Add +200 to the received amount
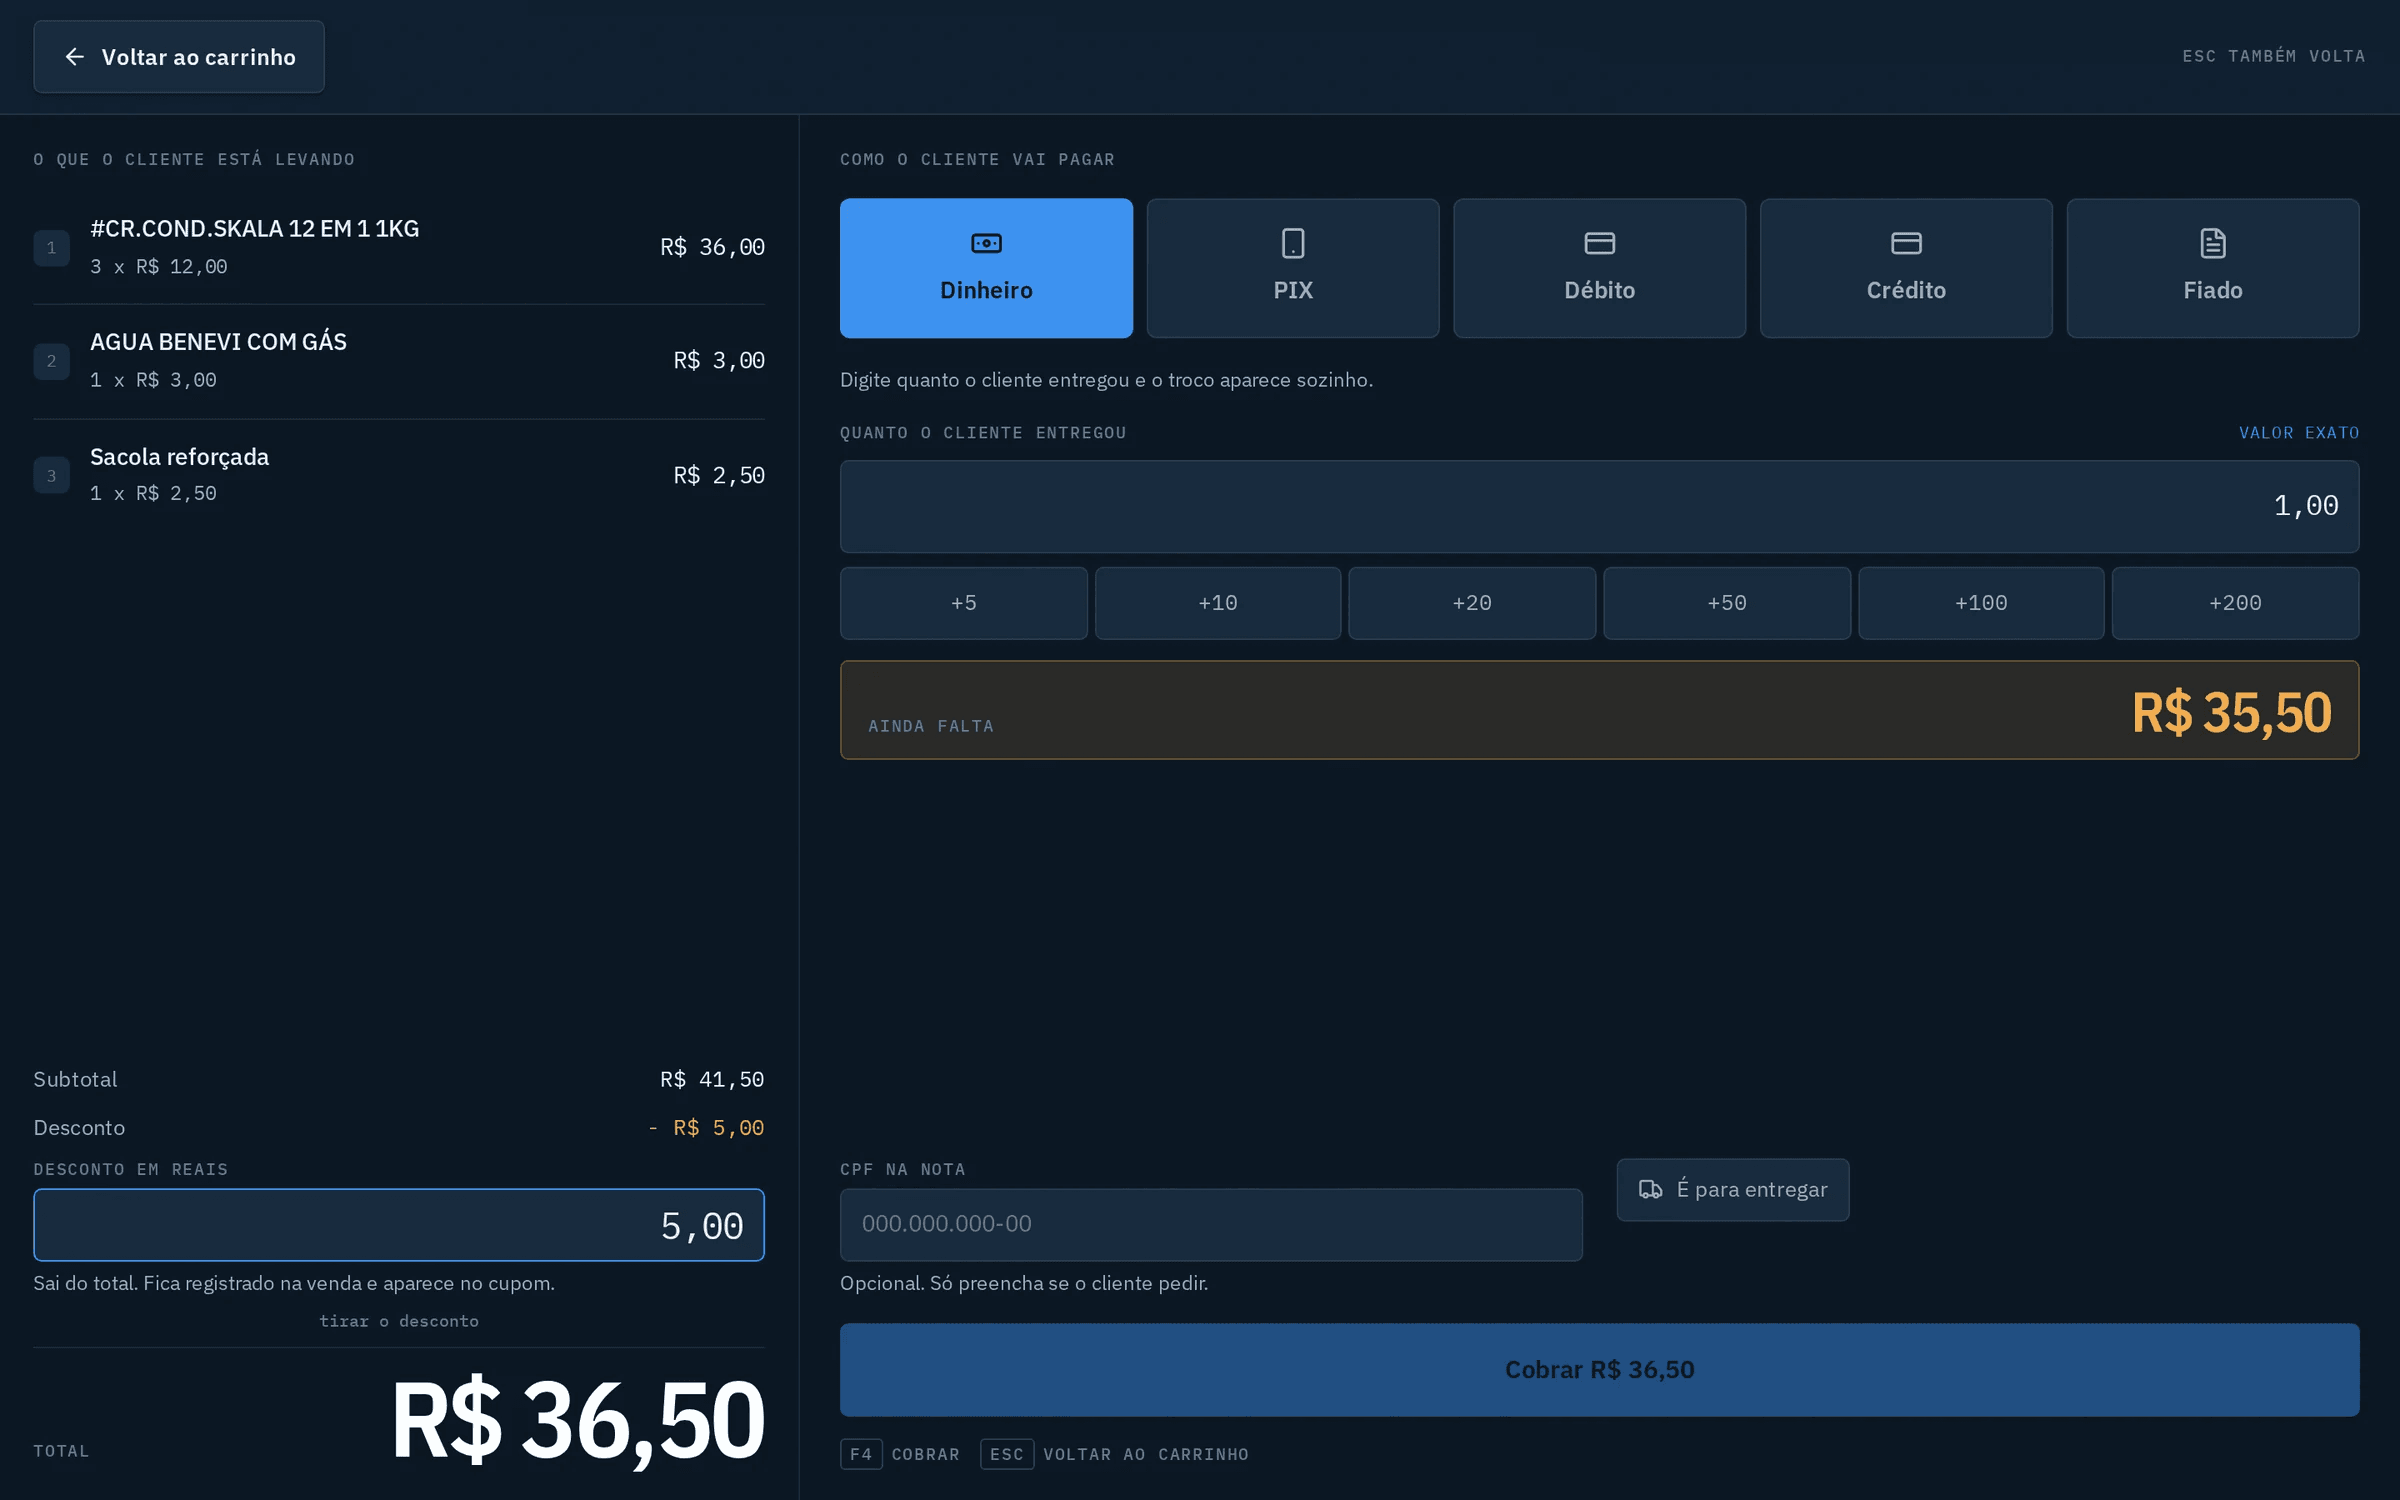Viewport: 2400px width, 1500px height. [2235, 603]
